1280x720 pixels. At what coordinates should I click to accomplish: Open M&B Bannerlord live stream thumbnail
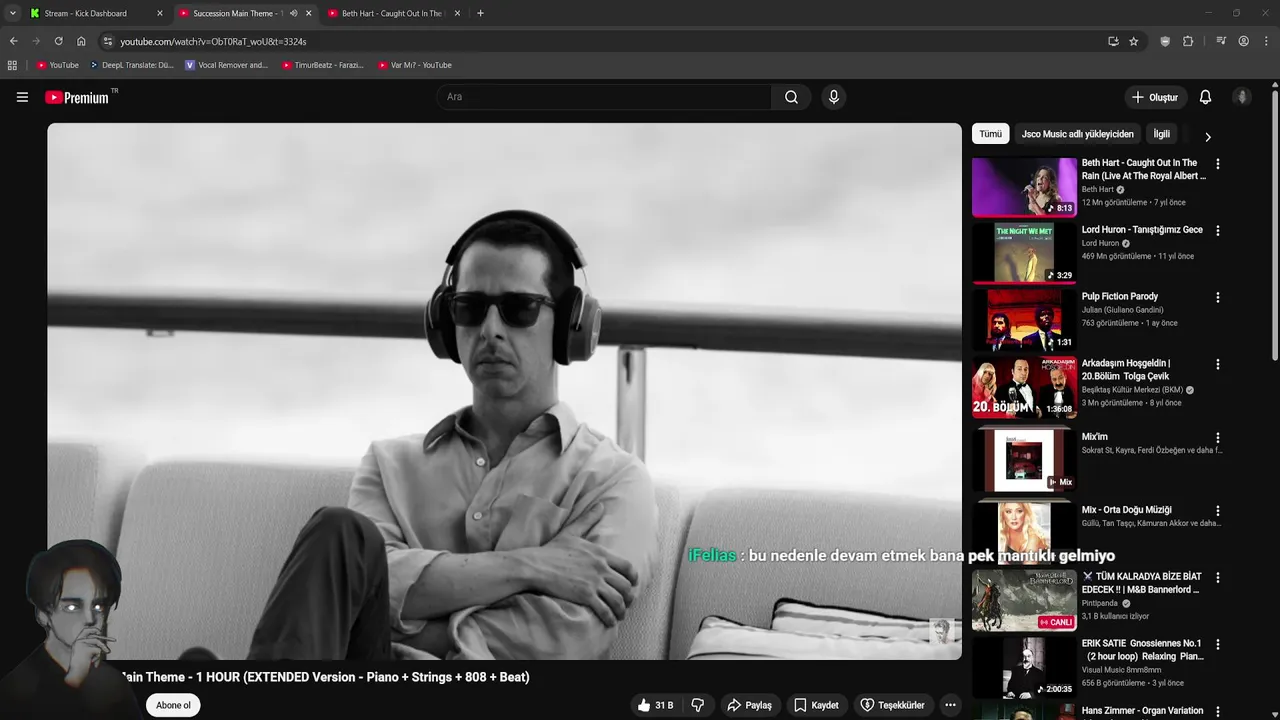point(1024,600)
